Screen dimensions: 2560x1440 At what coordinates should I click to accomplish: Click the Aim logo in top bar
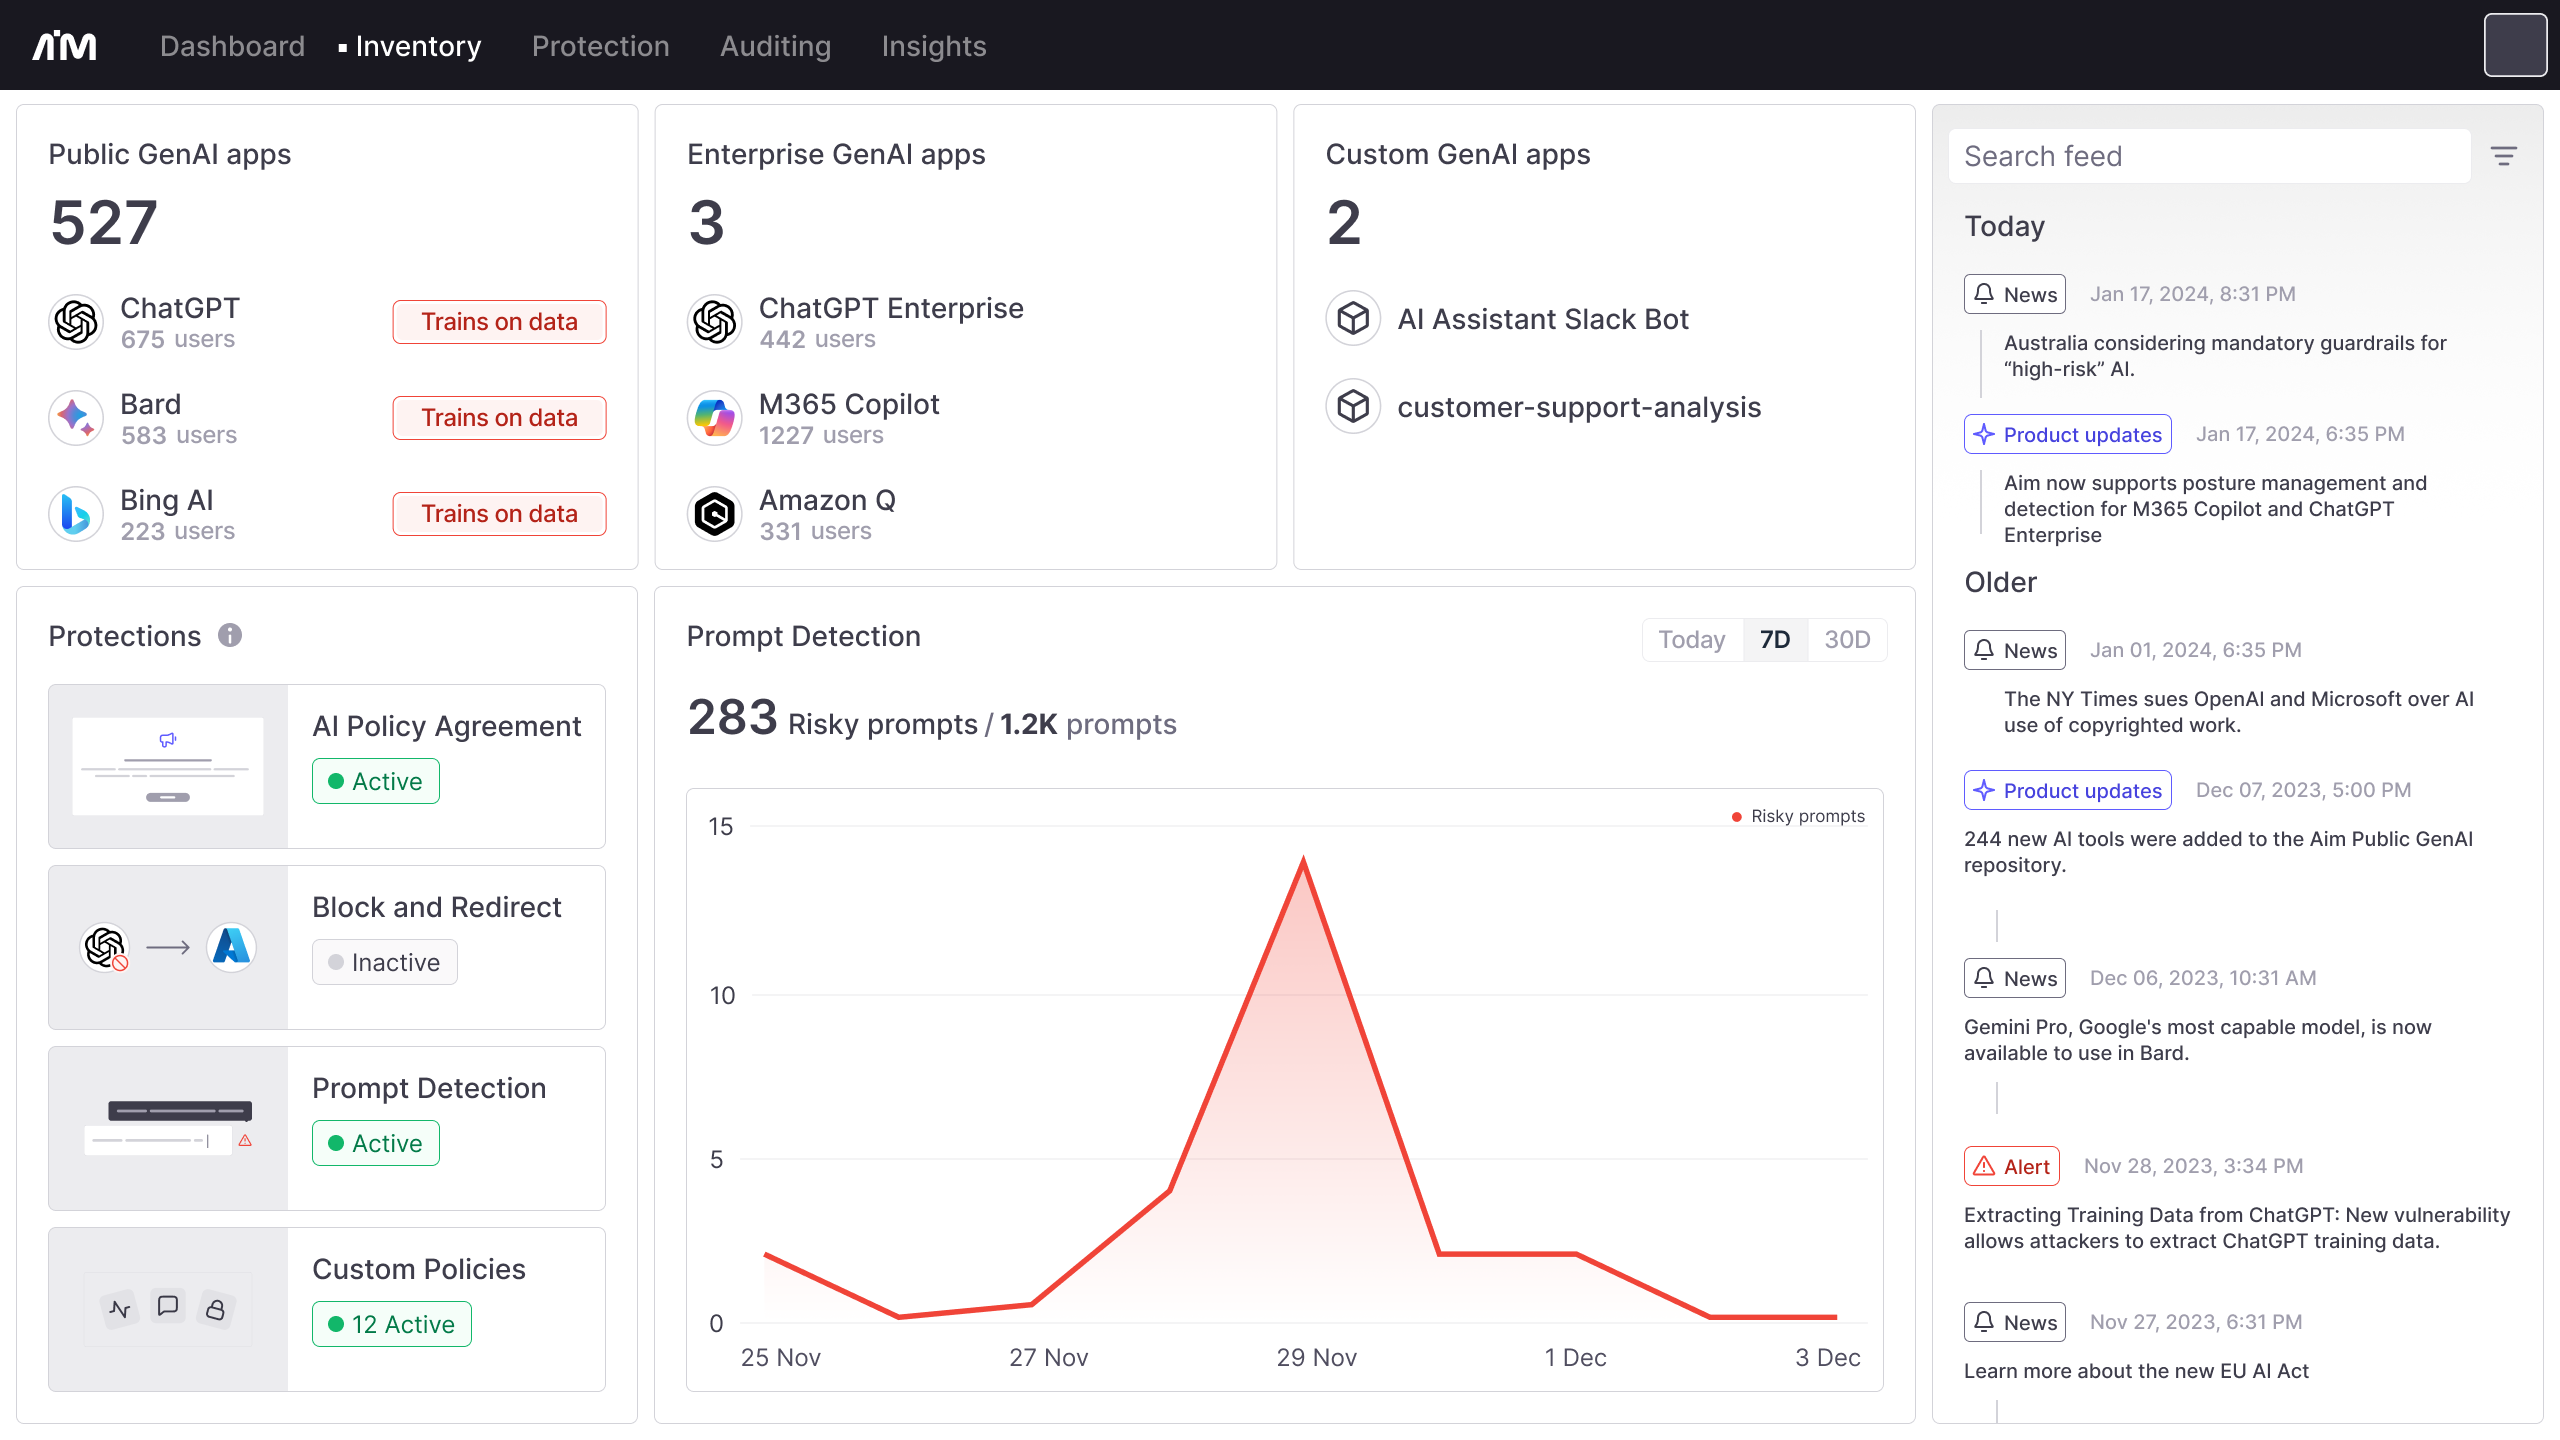click(64, 46)
